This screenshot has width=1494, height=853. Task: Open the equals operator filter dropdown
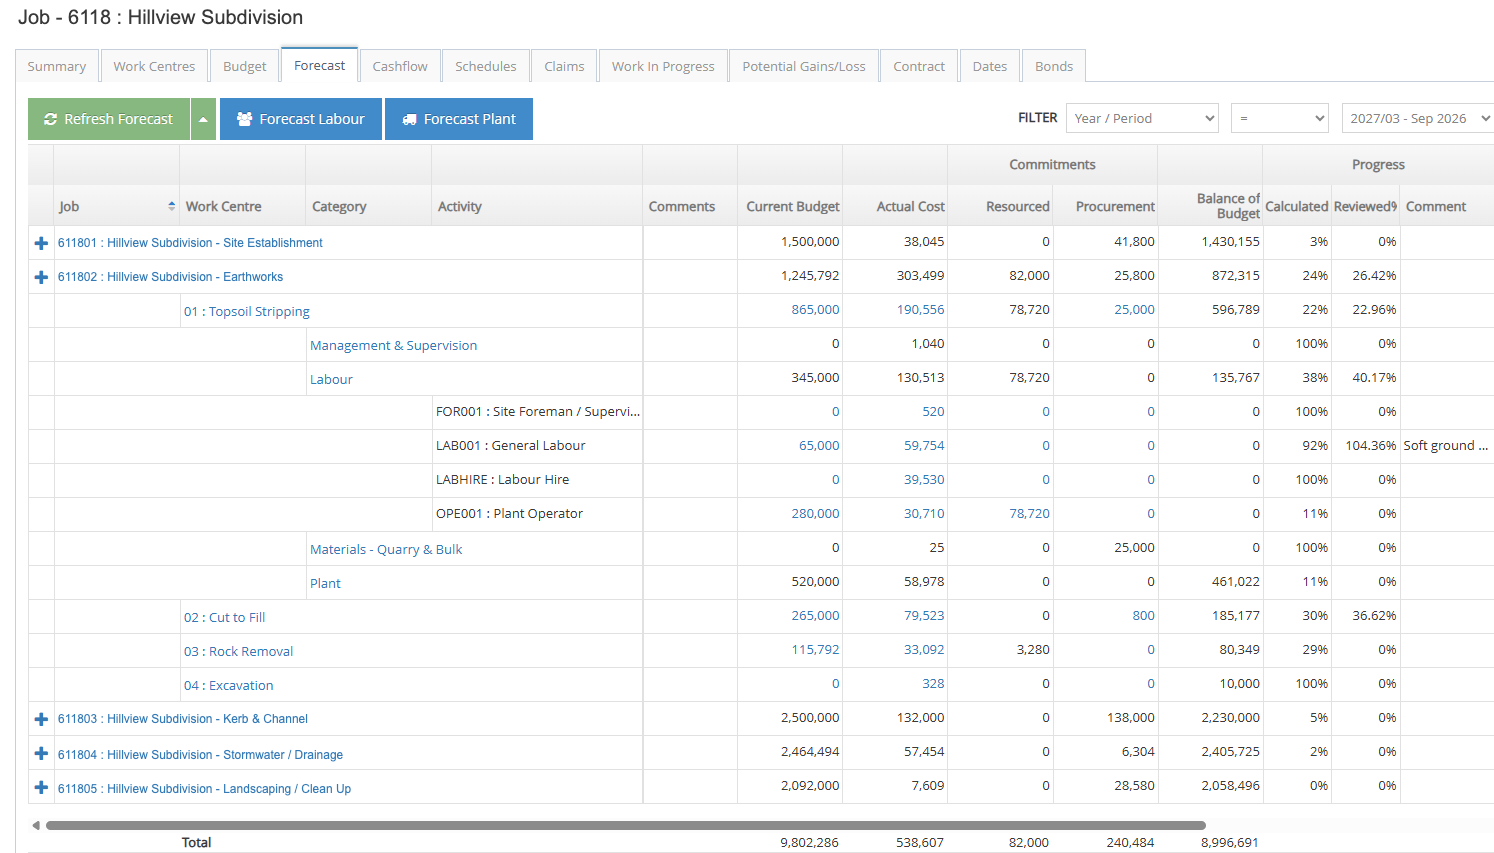point(1279,118)
